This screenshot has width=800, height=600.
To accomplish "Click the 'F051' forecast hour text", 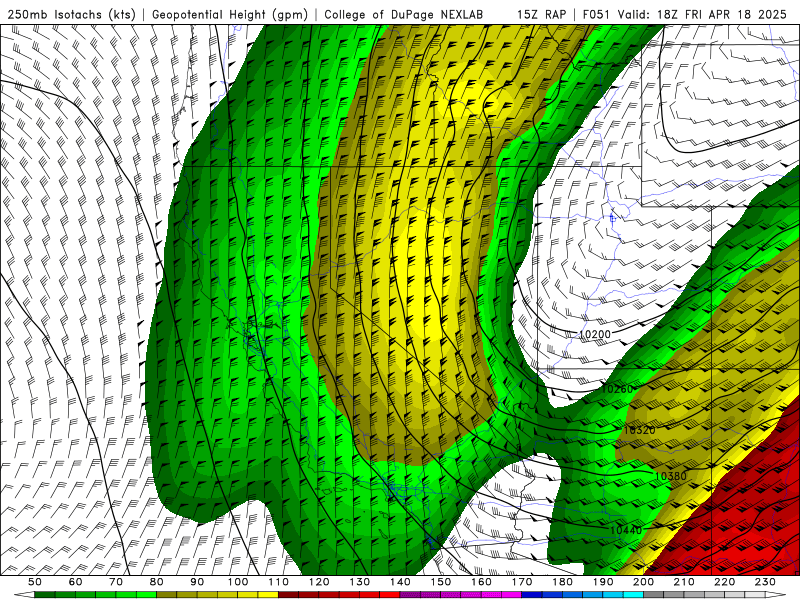I will coord(597,15).
